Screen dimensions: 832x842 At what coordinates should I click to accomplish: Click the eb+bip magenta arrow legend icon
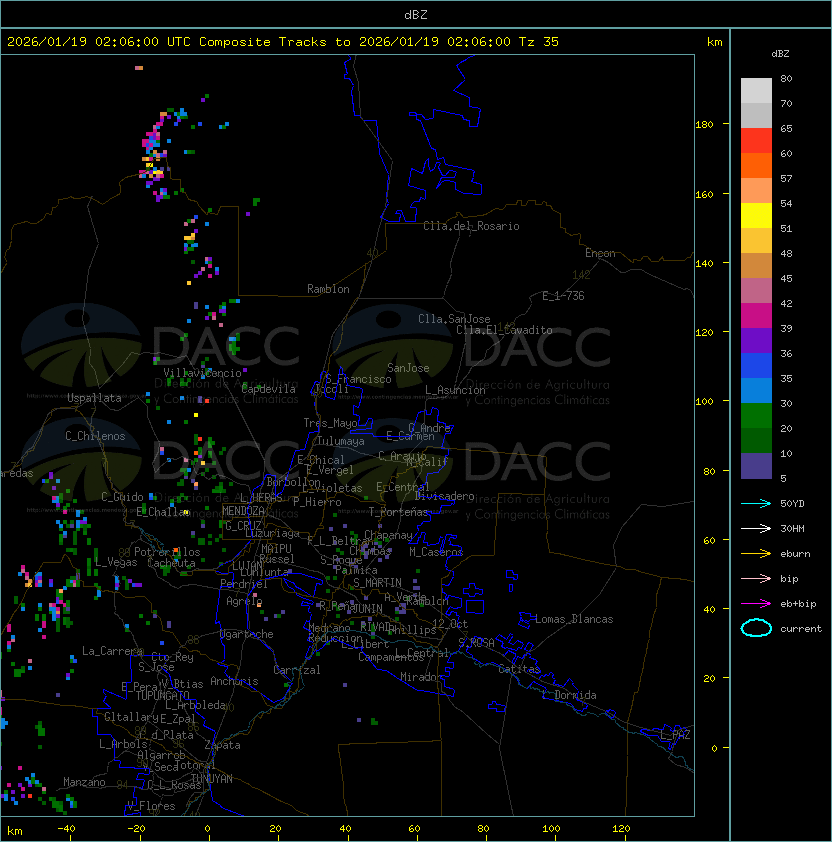[756, 604]
